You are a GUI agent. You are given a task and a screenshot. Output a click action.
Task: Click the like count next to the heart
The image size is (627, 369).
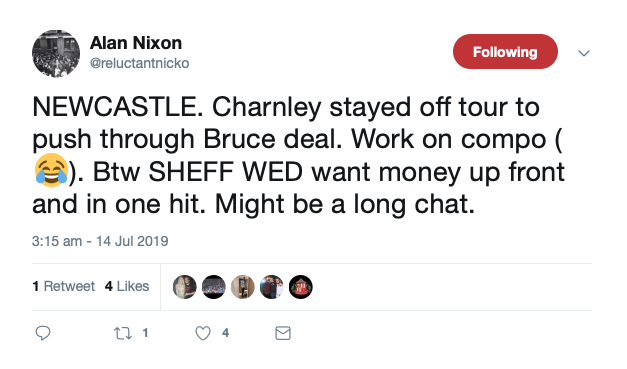pyautogui.click(x=226, y=333)
